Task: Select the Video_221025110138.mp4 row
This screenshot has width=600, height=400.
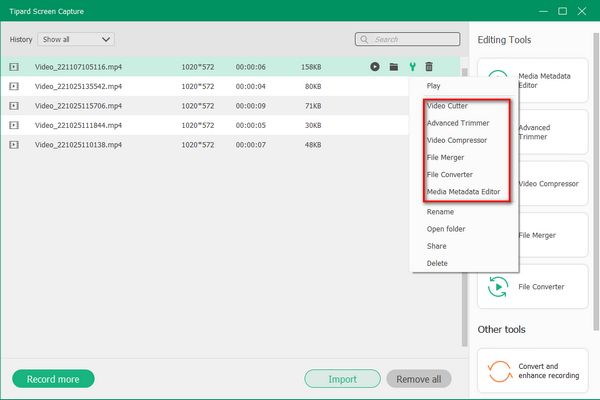Action: (x=205, y=145)
